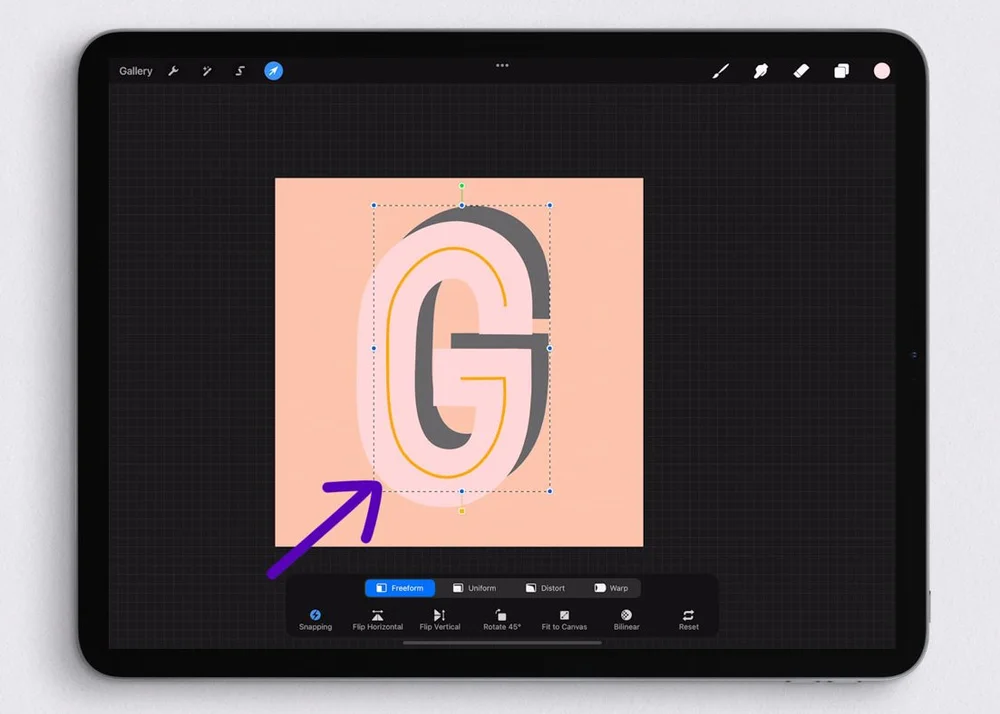The height and width of the screenshot is (714, 1000).
Task: Open the Layers panel
Action: 840,71
